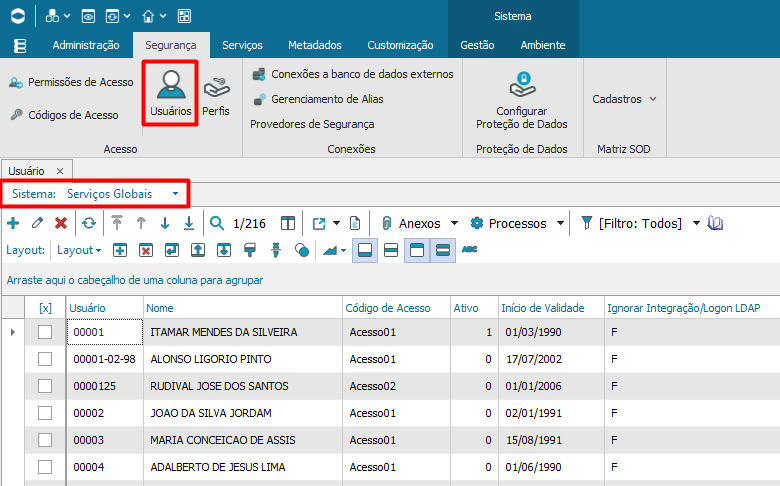This screenshot has height=486, width=780.
Task: Open the chart icon dropdown arrow
Action: click(x=343, y=251)
